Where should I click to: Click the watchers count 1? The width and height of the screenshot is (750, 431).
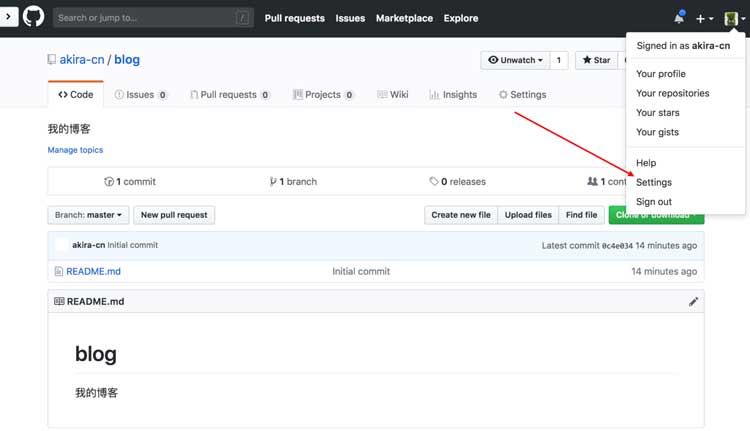tap(559, 60)
